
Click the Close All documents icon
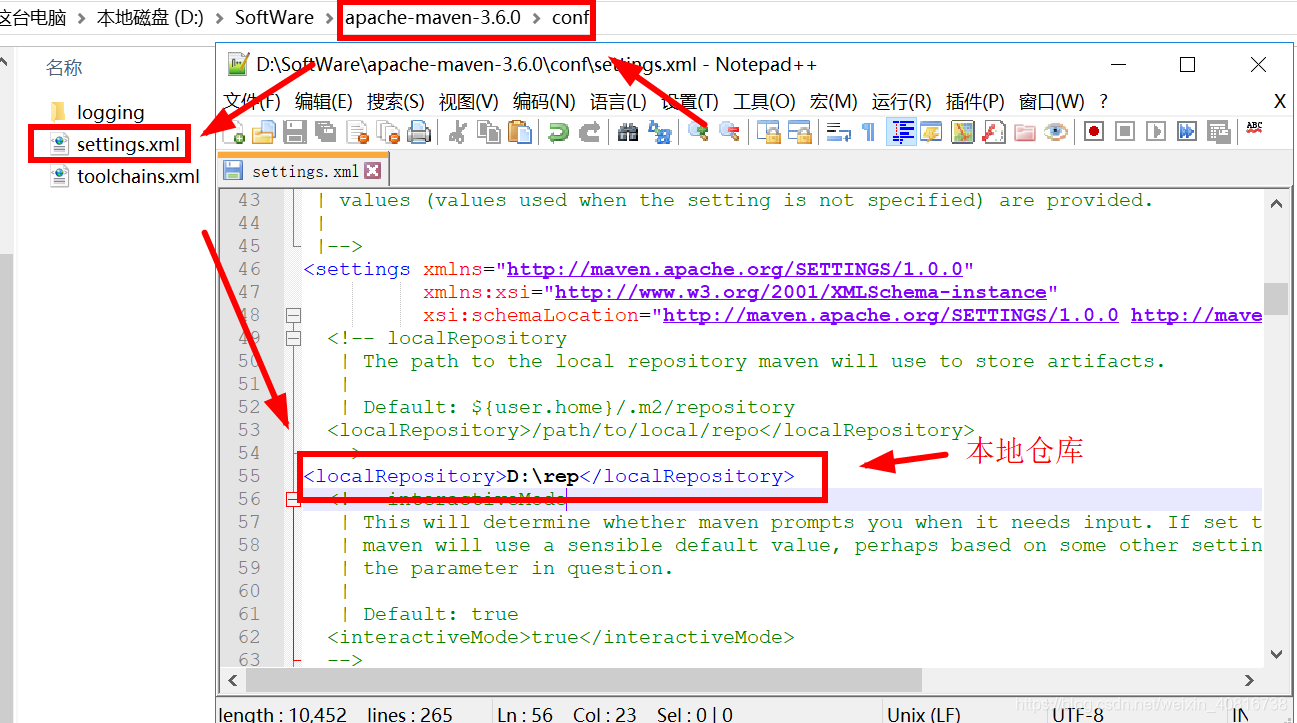click(x=388, y=132)
